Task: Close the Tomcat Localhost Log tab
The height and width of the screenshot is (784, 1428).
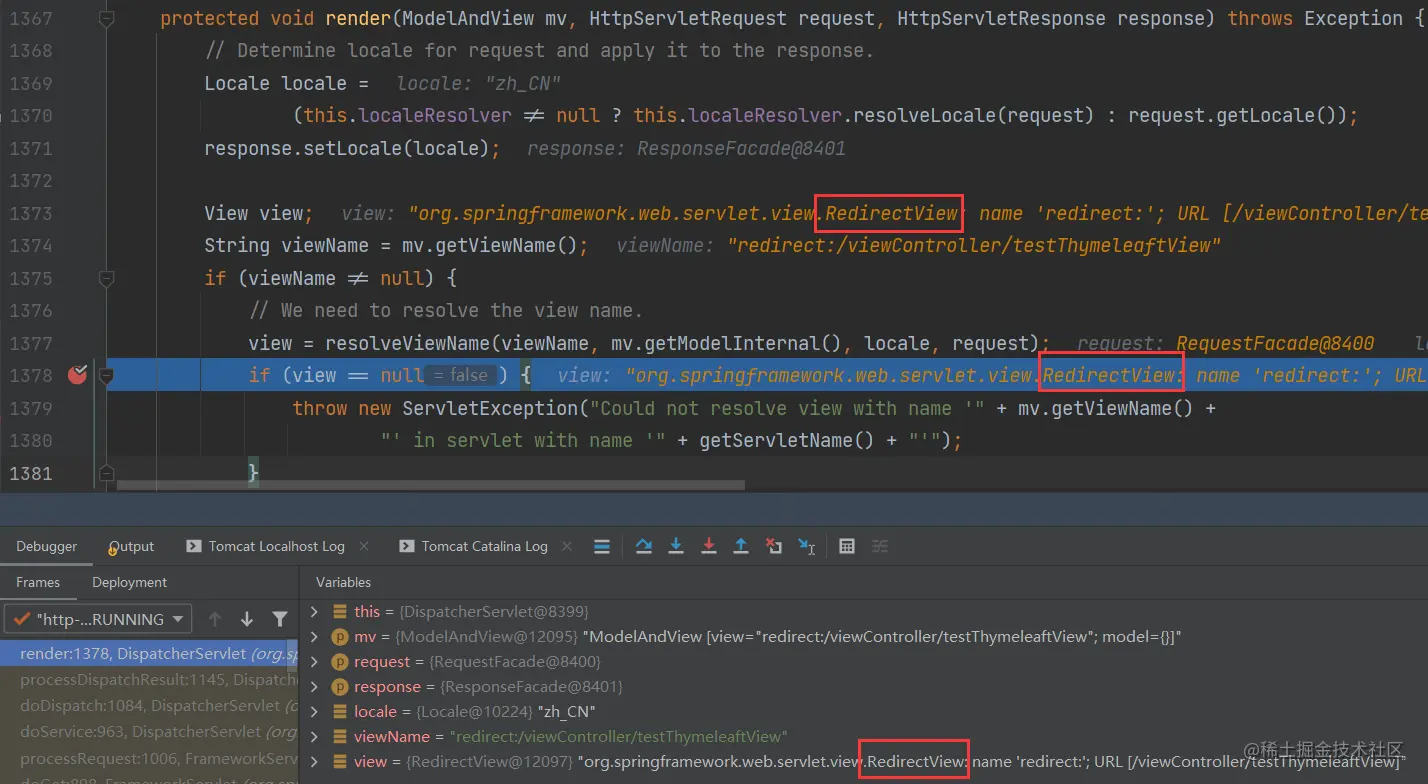Action: pyautogui.click(x=364, y=546)
